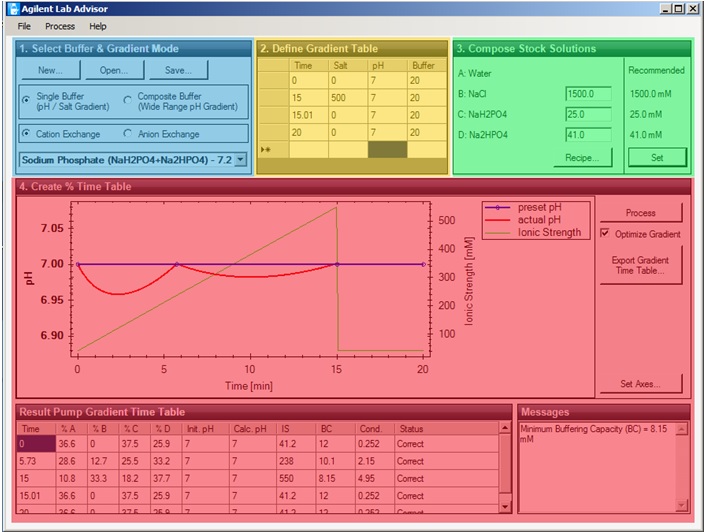Image resolution: width=704 pixels, height=532 pixels.
Task: Click the Set button under Recommended
Action: [657, 158]
